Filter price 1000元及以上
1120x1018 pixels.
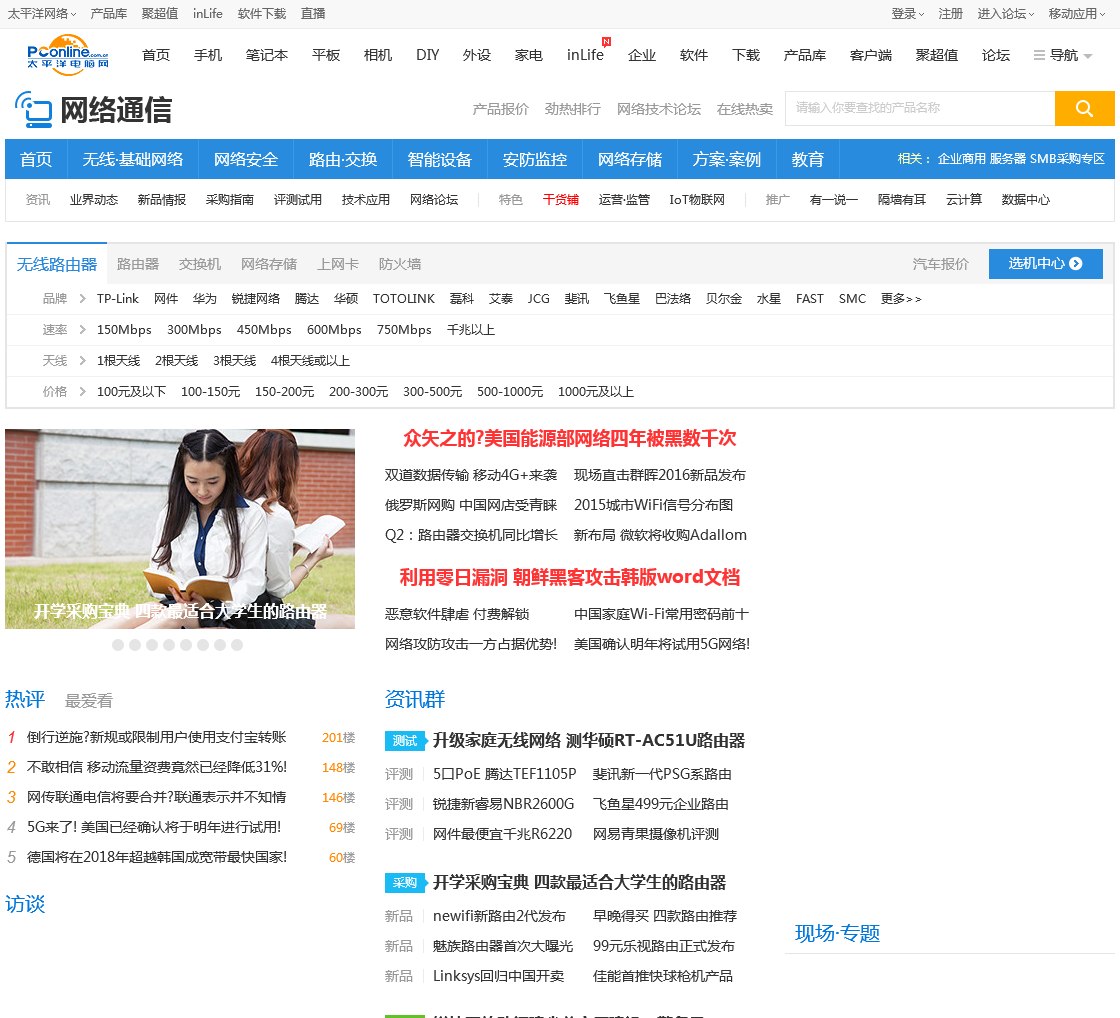coord(596,391)
